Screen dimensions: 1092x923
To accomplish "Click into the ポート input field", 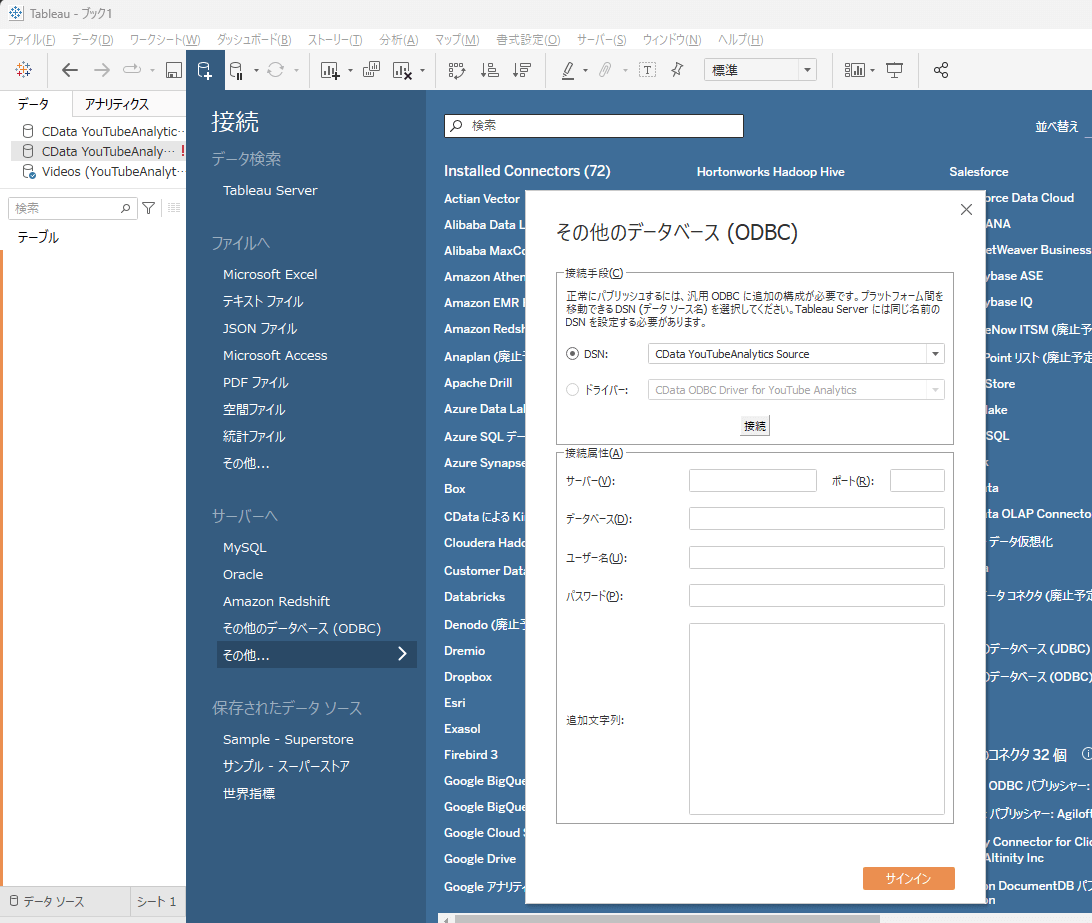I will [917, 481].
